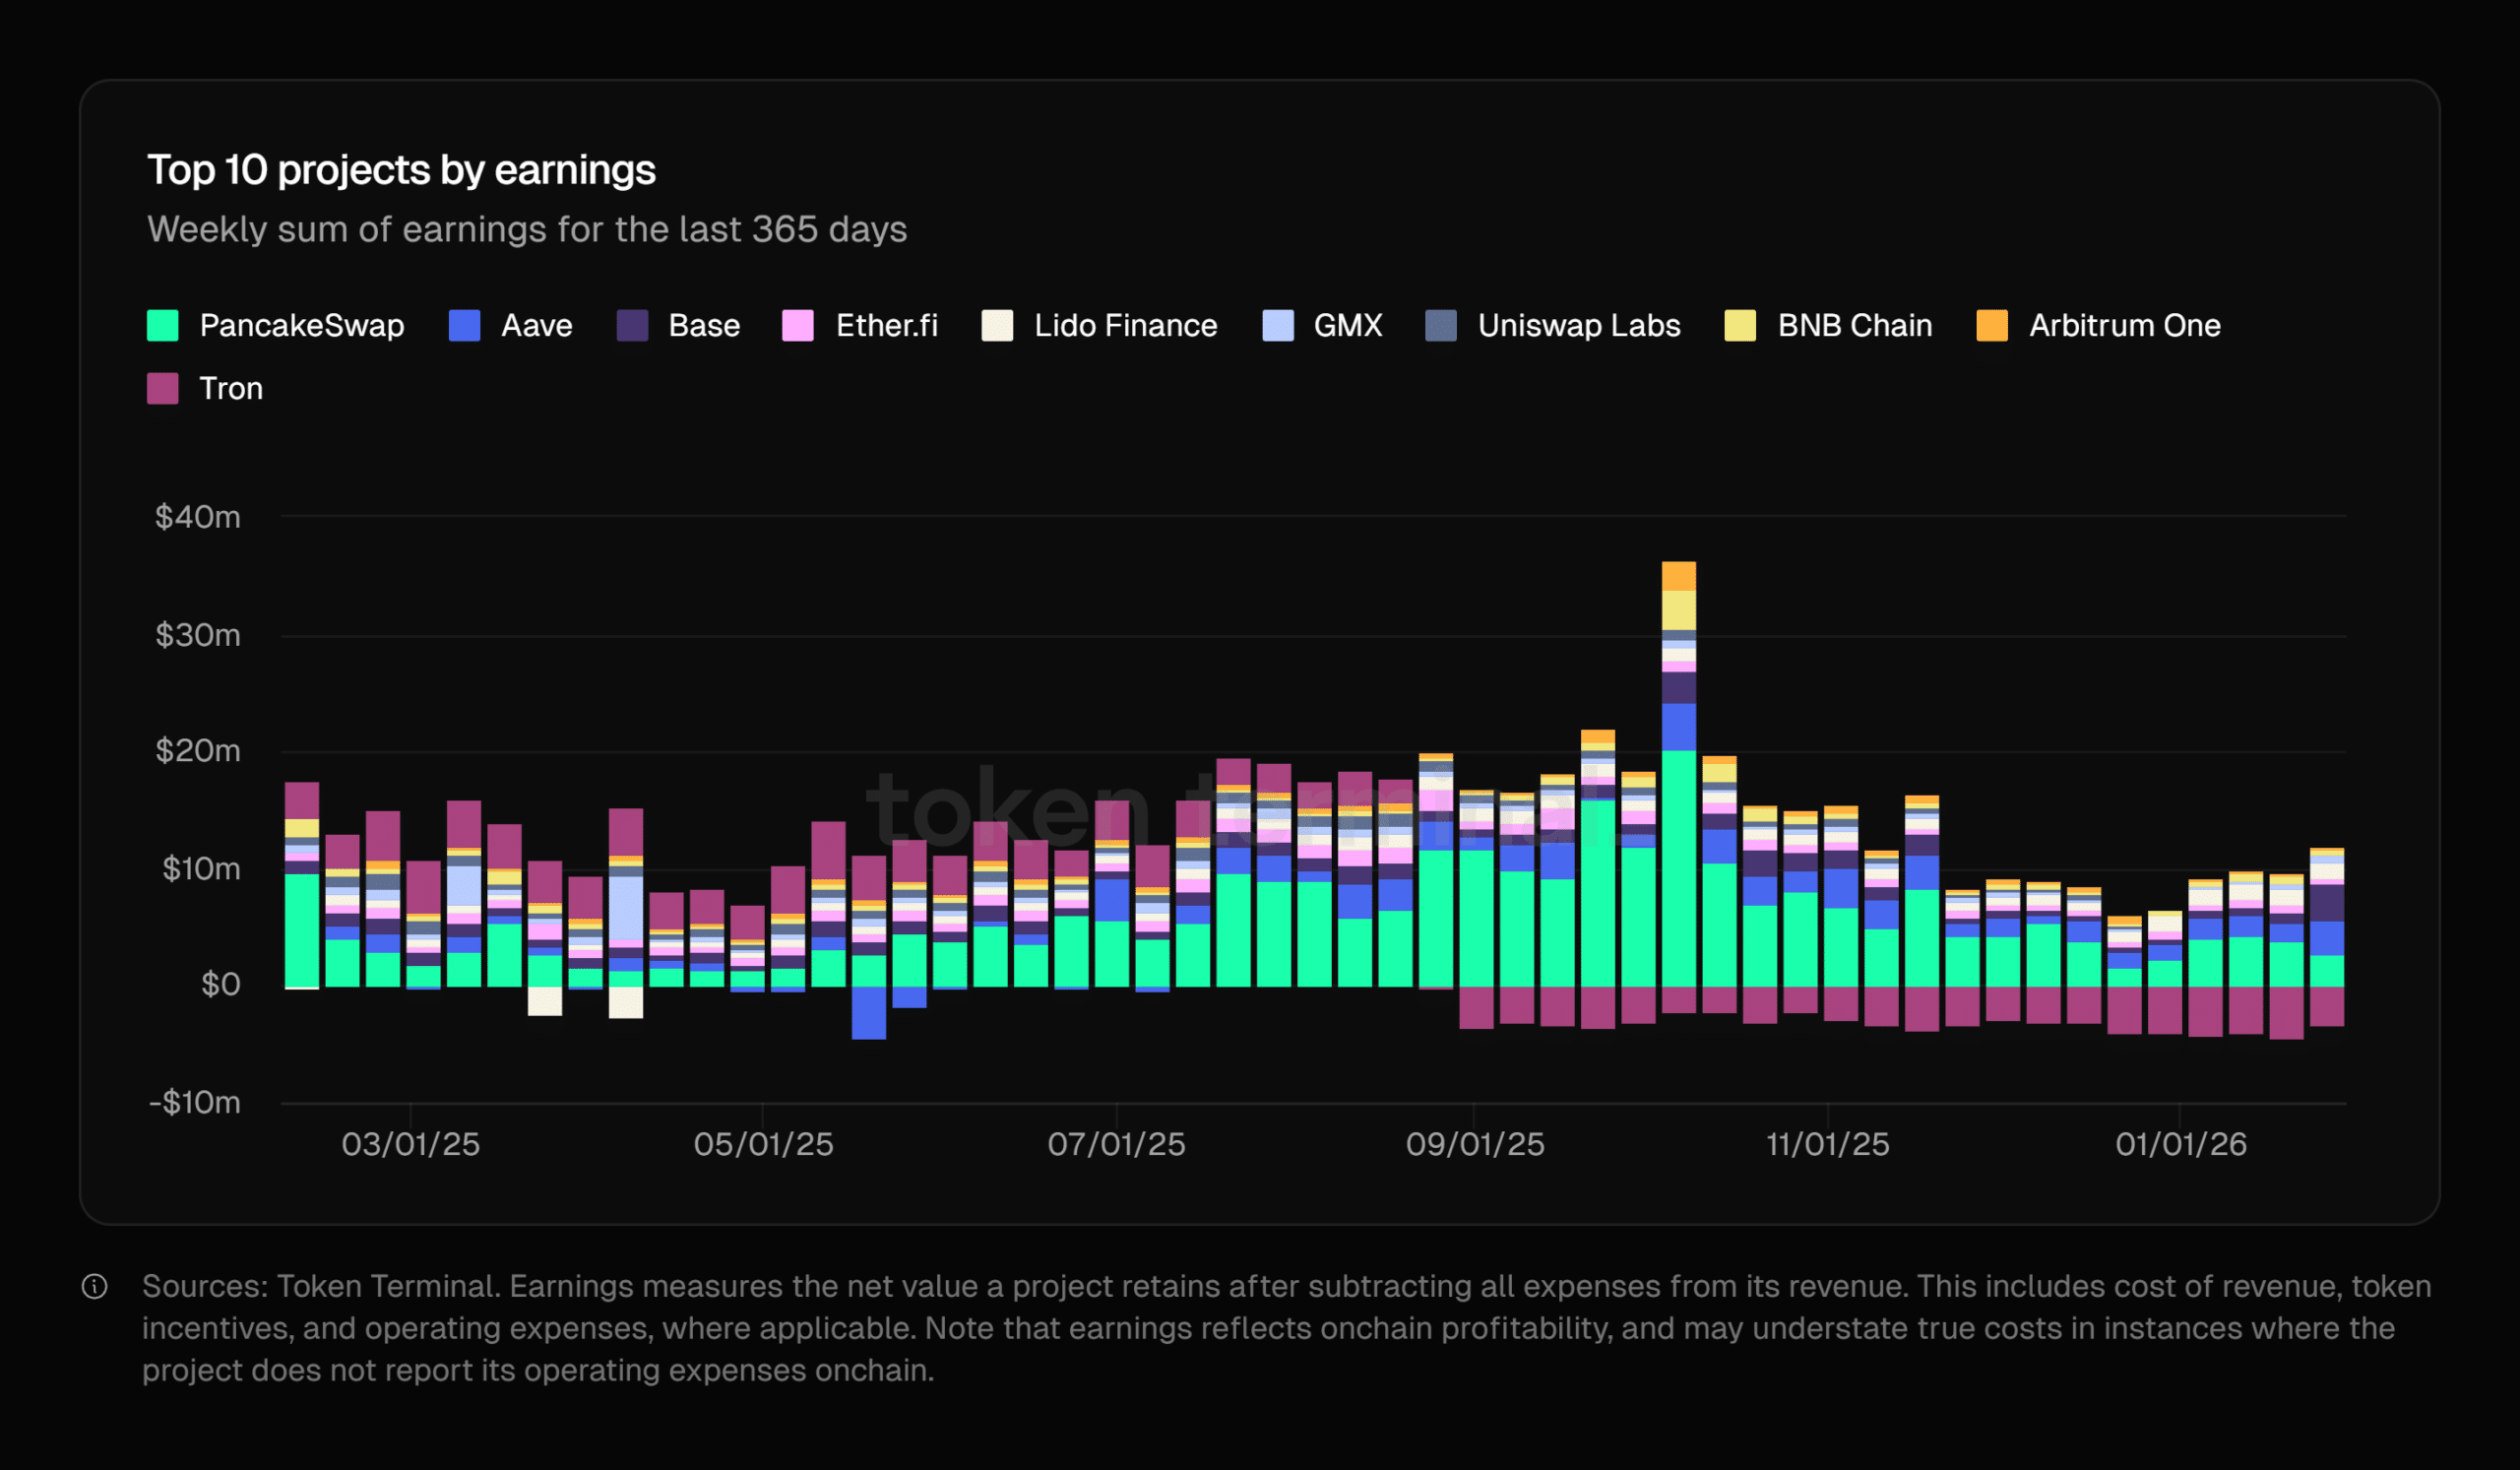Toggle the Uniswap Labs series label

pos(1580,325)
